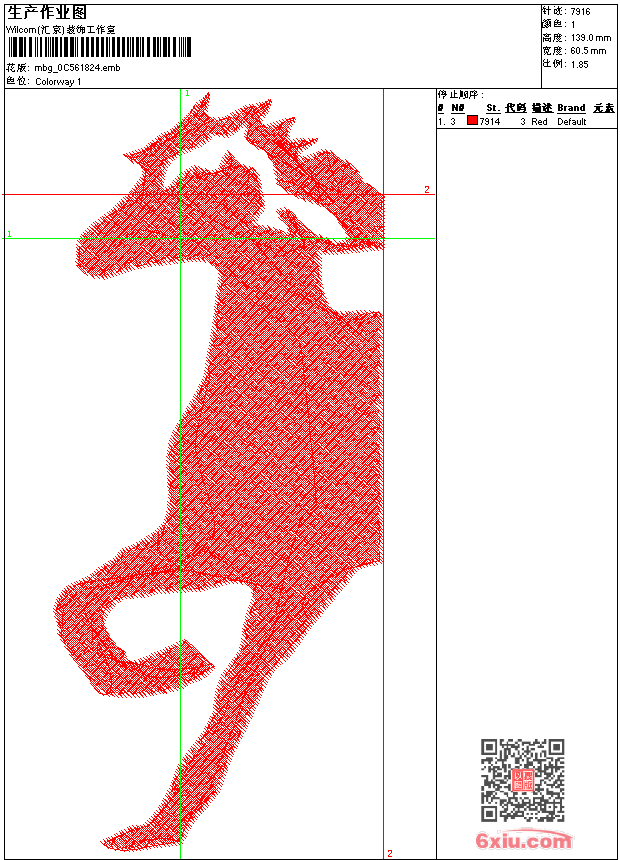
Task: Click the 6xiu.com watermark logo
Action: pos(523,841)
